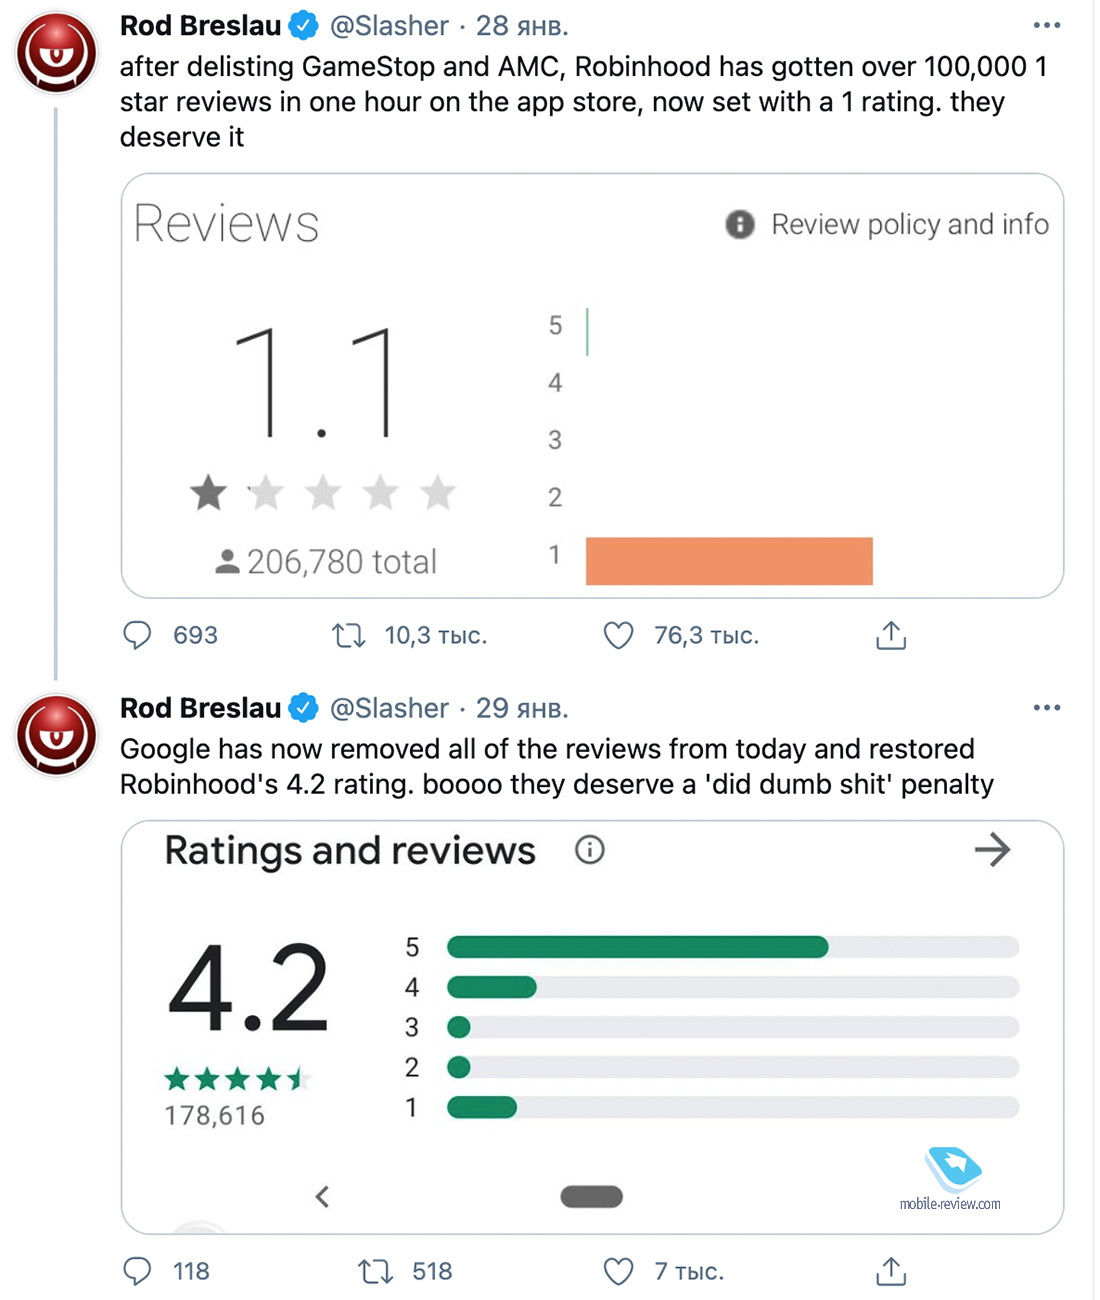The image size is (1100, 1300).
Task: Retweet the second tweet with 518 retweets
Action: pos(376,1271)
